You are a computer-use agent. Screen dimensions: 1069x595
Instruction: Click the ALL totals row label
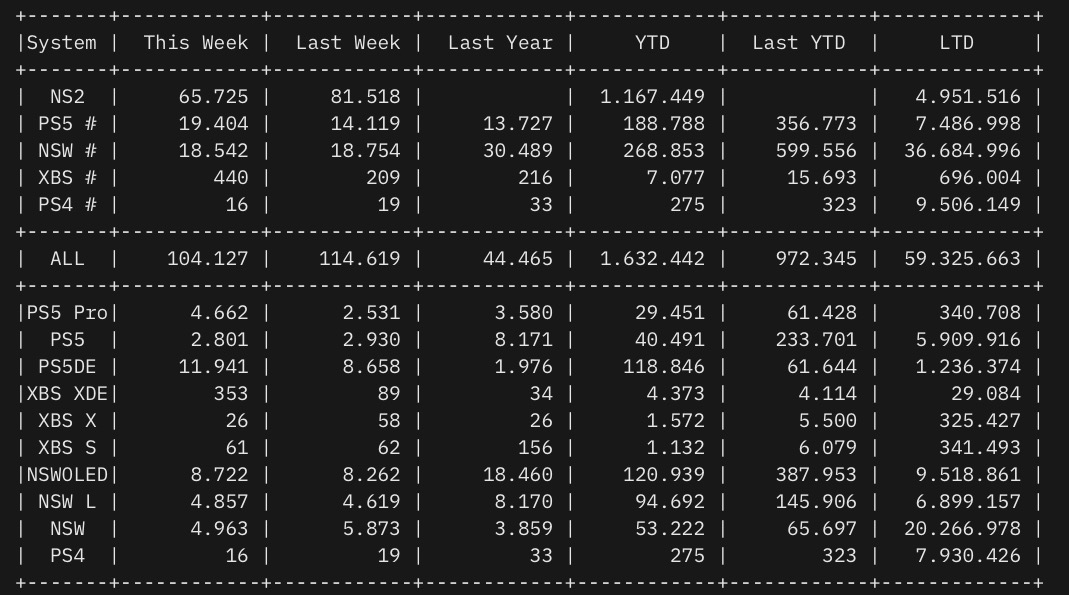68,259
